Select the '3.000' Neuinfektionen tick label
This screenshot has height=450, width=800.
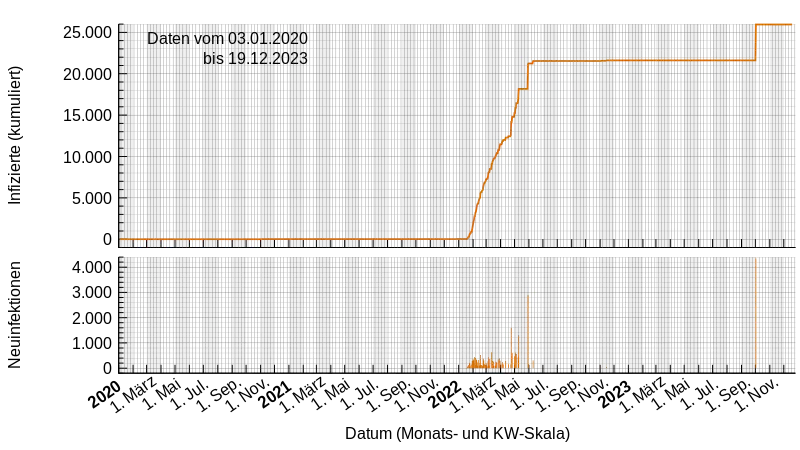point(91,293)
